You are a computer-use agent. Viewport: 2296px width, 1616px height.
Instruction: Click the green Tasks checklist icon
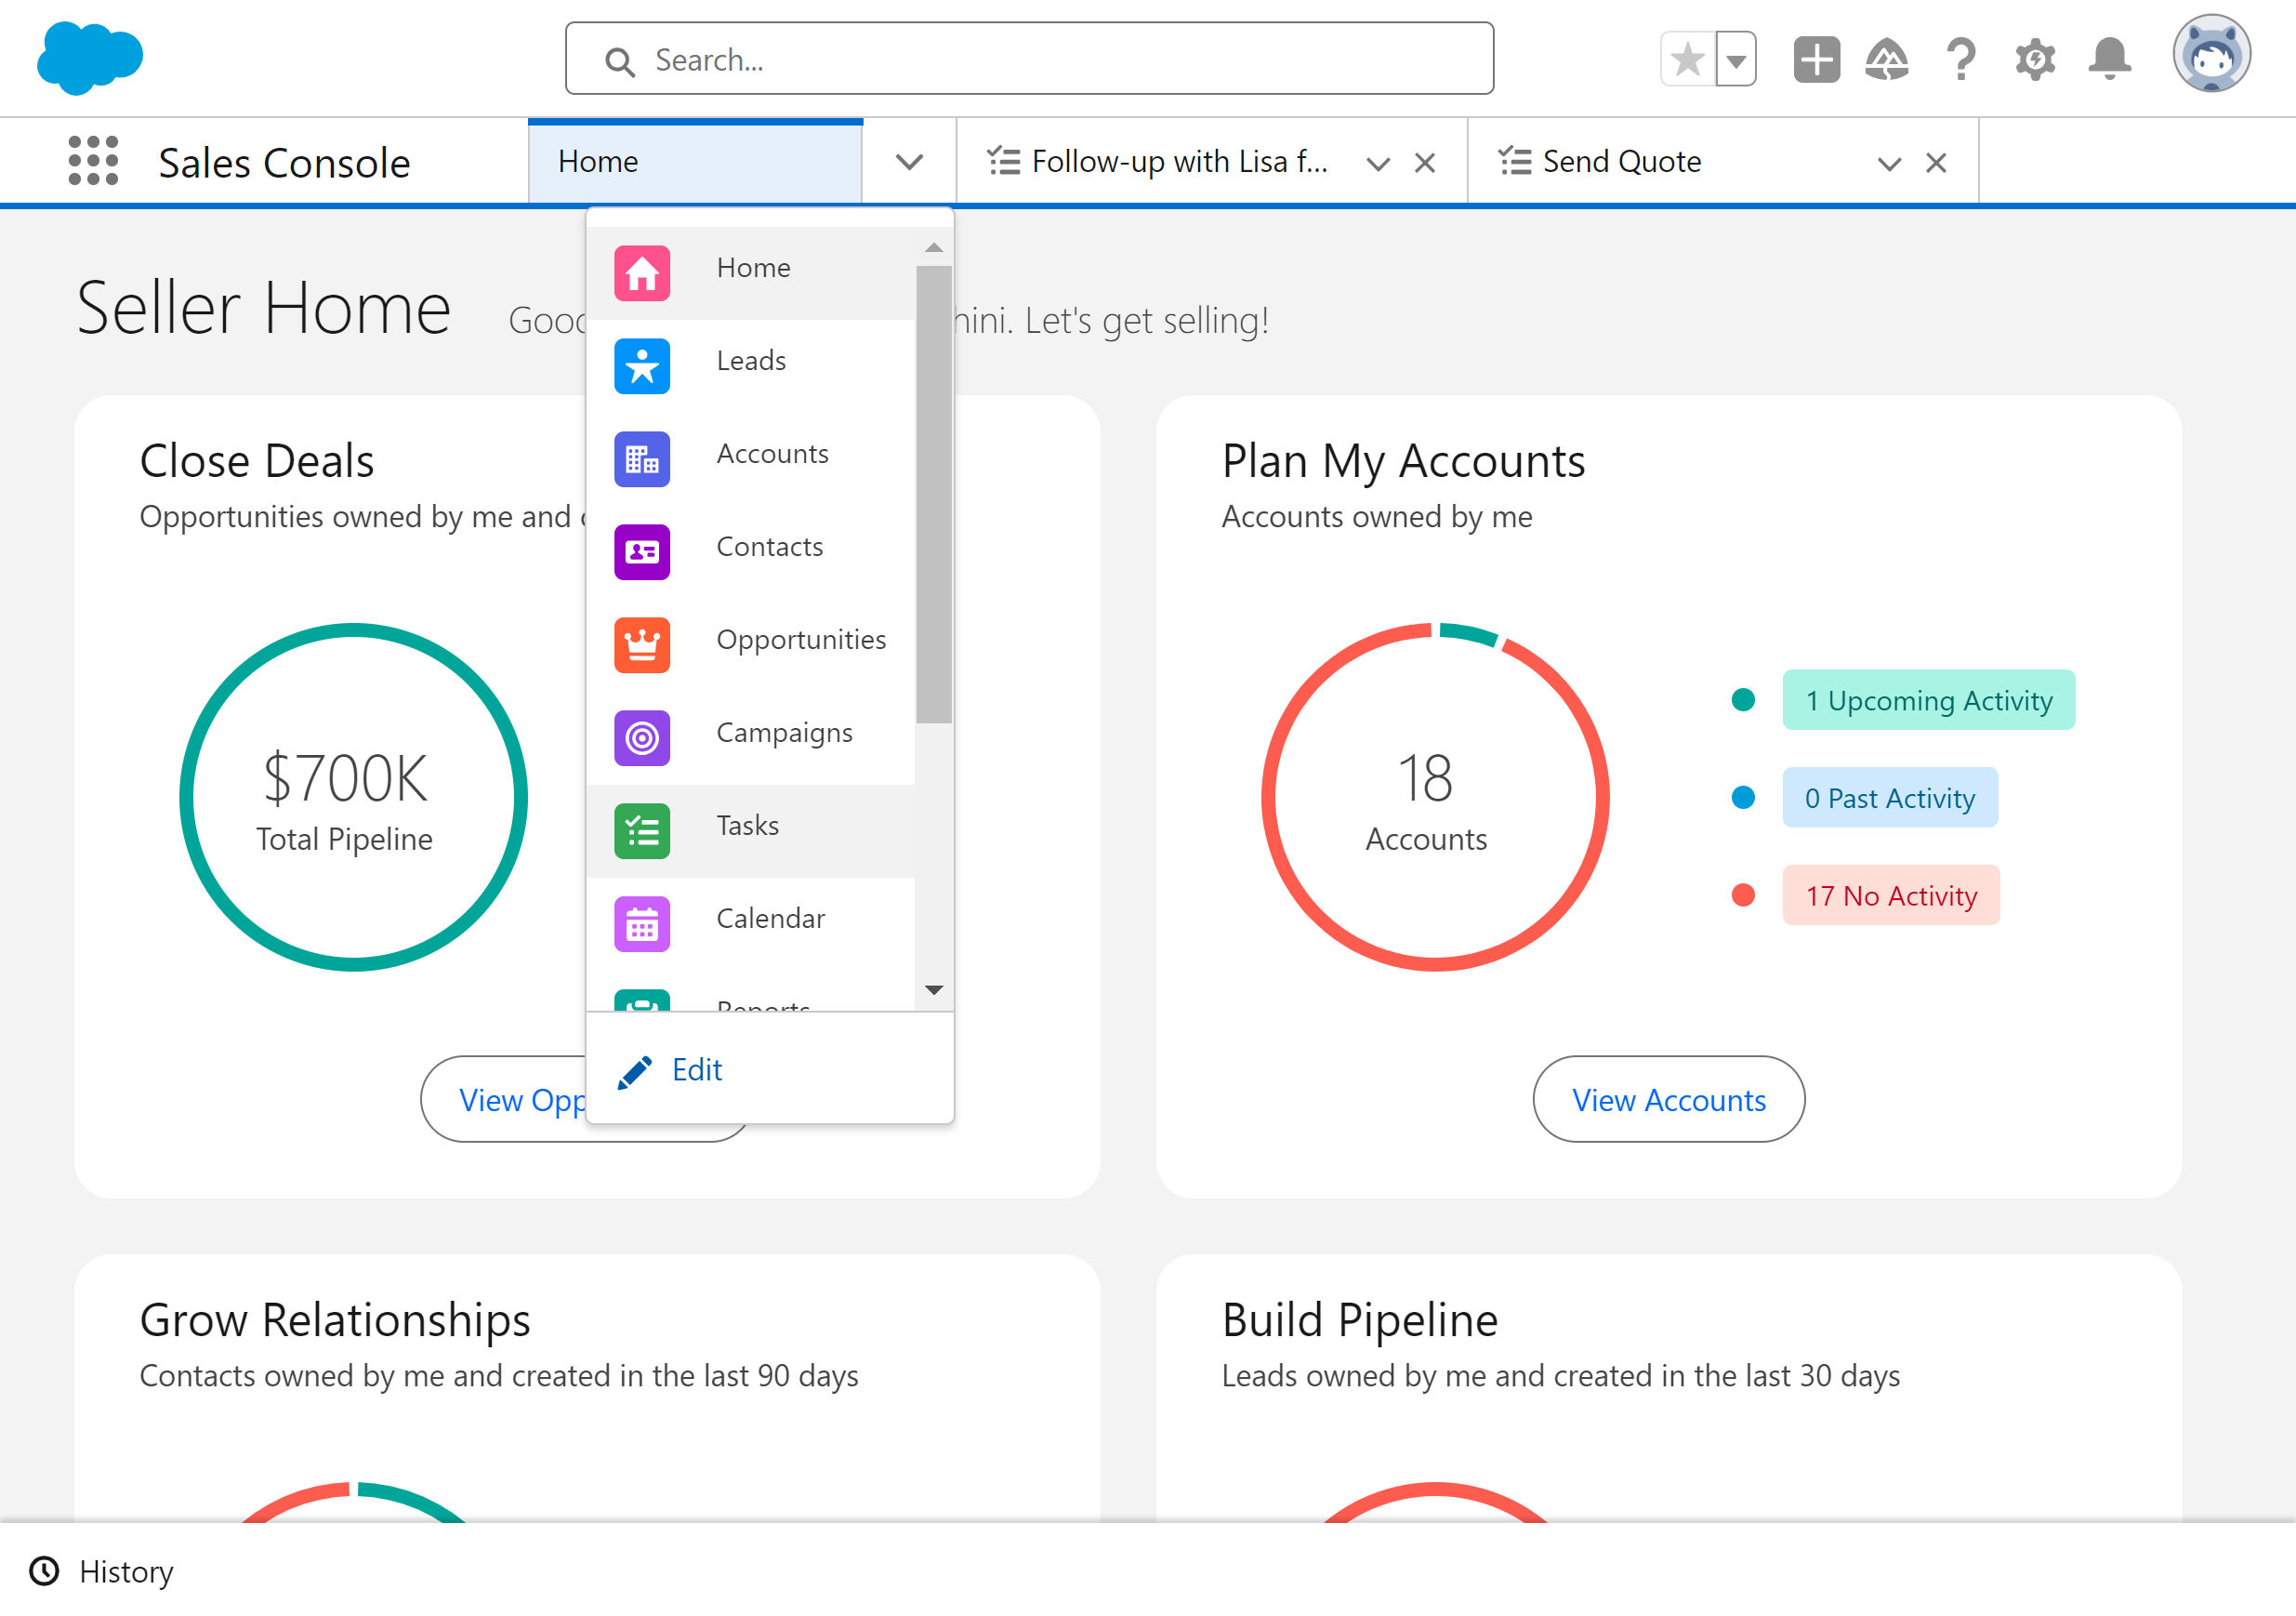642,830
